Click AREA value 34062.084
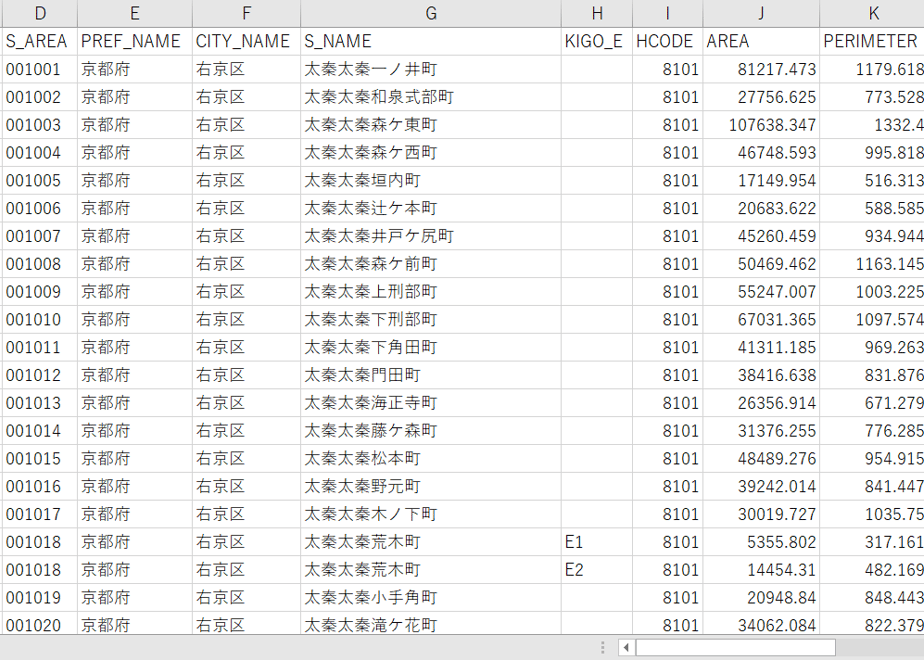Image resolution: width=924 pixels, height=660 pixels. click(761, 624)
